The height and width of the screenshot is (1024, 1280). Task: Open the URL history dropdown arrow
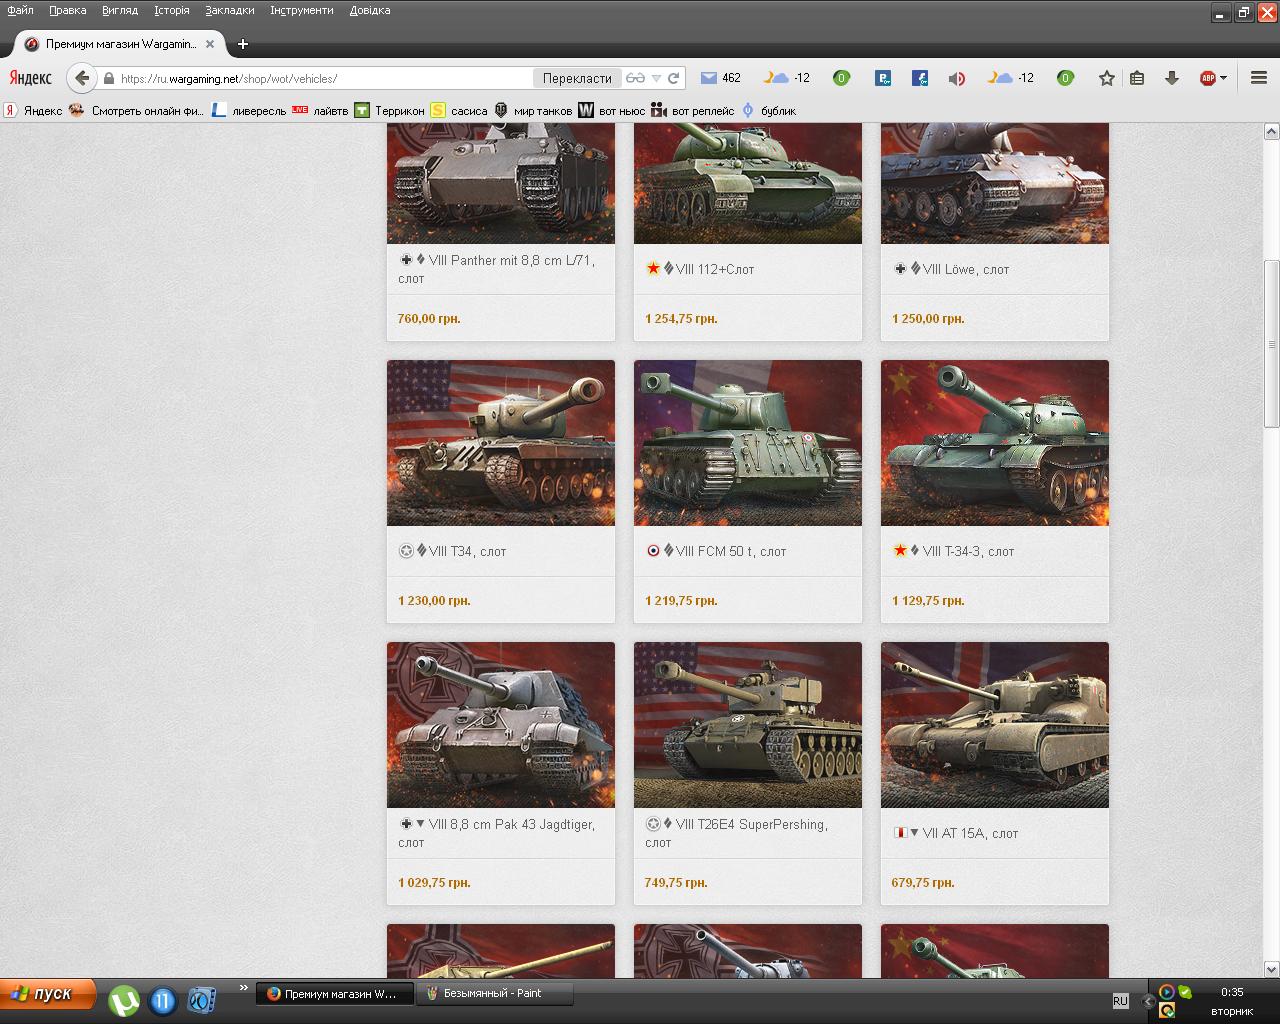pos(656,78)
